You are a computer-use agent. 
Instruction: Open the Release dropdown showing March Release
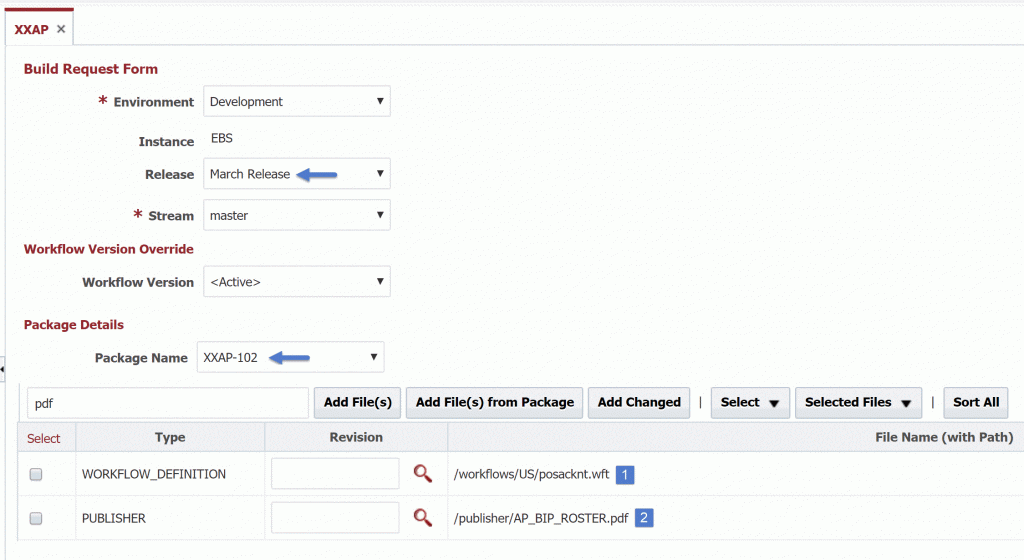296,174
